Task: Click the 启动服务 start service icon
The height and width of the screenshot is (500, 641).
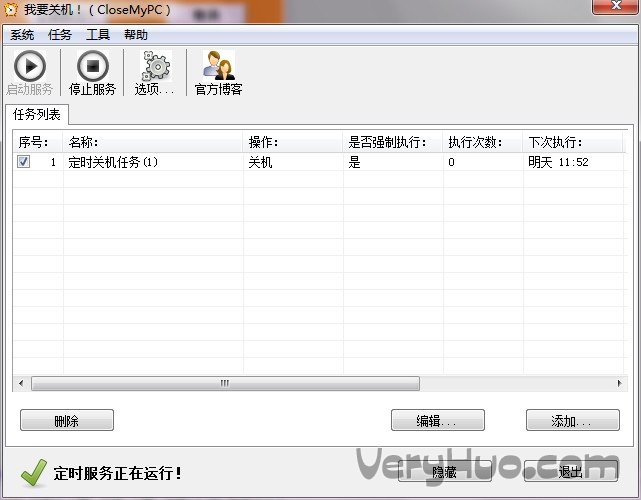Action: [29, 66]
